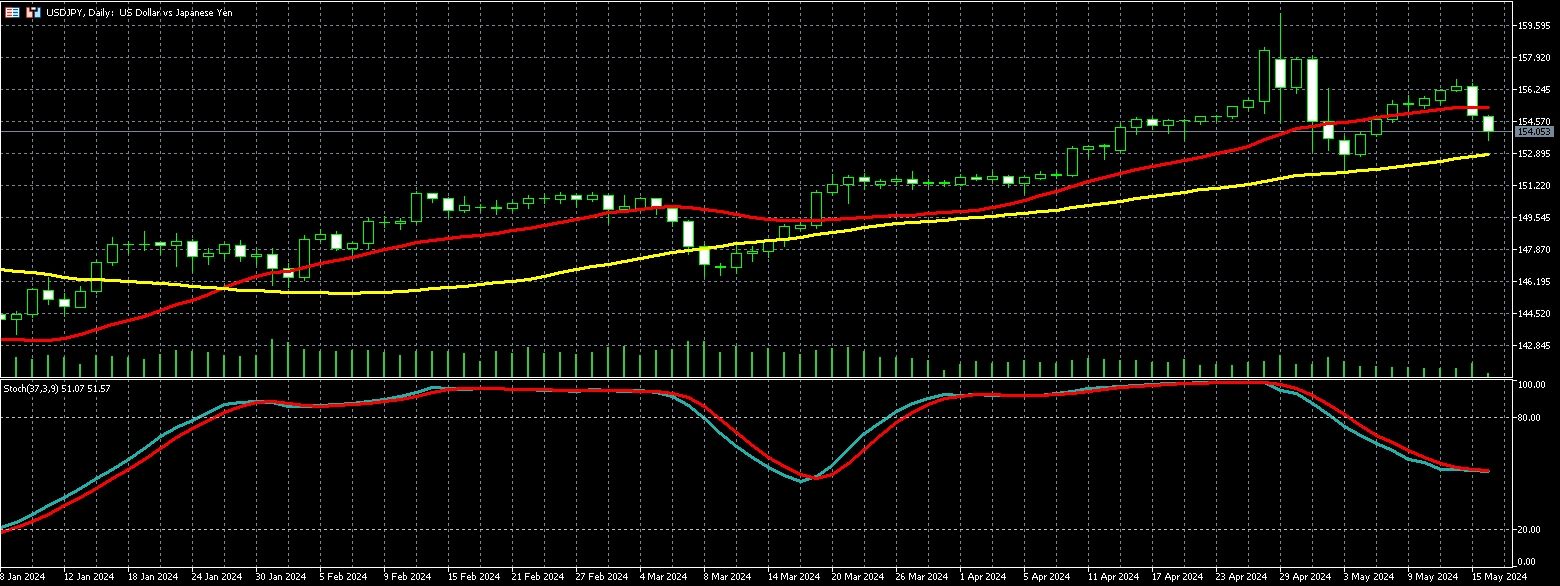Click the 26 Mar 2024 date label
Viewport: 1560px width, 586px height.
920,577
